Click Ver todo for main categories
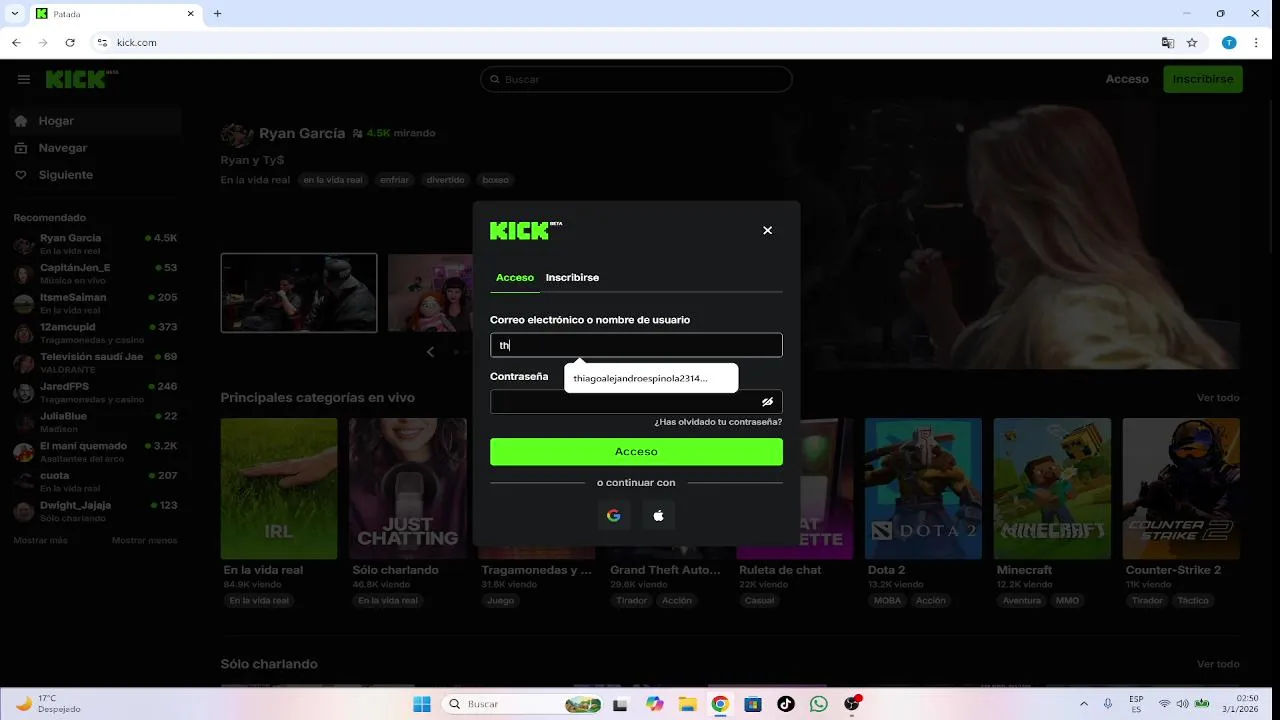Image resolution: width=1280 pixels, height=720 pixels. pos(1218,398)
